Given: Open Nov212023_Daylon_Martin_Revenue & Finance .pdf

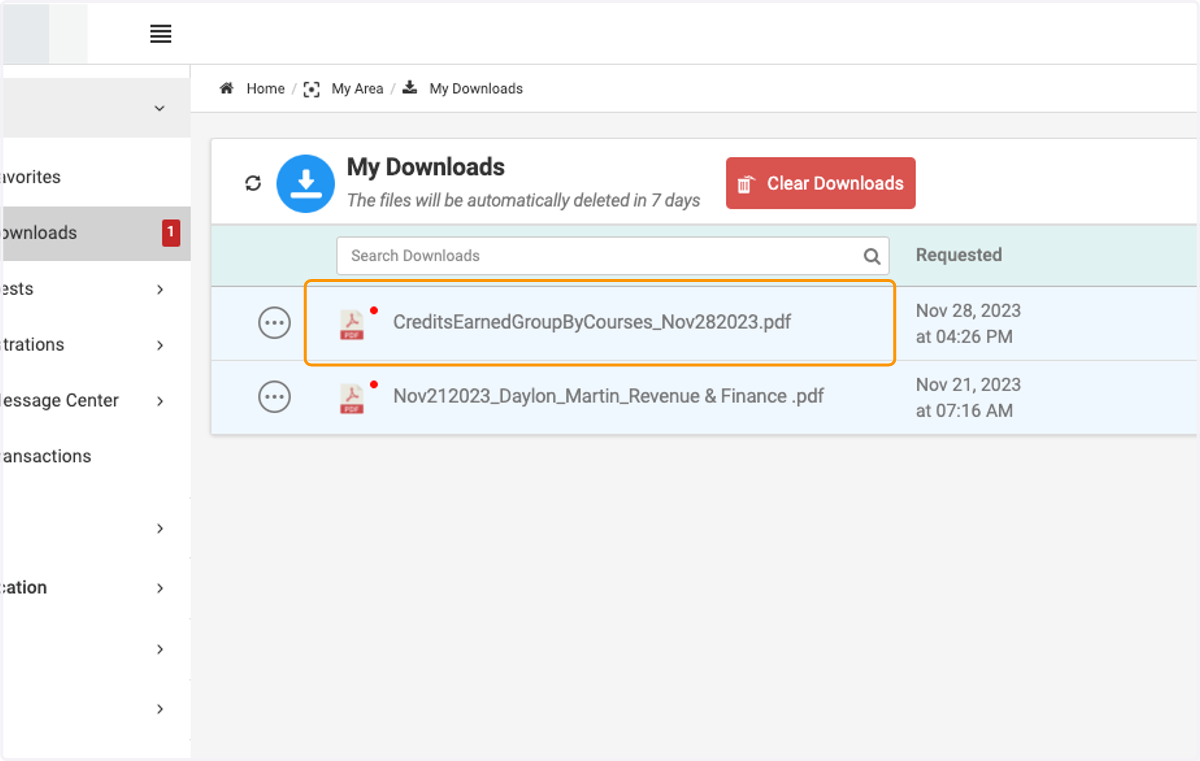Looking at the screenshot, I should (608, 396).
